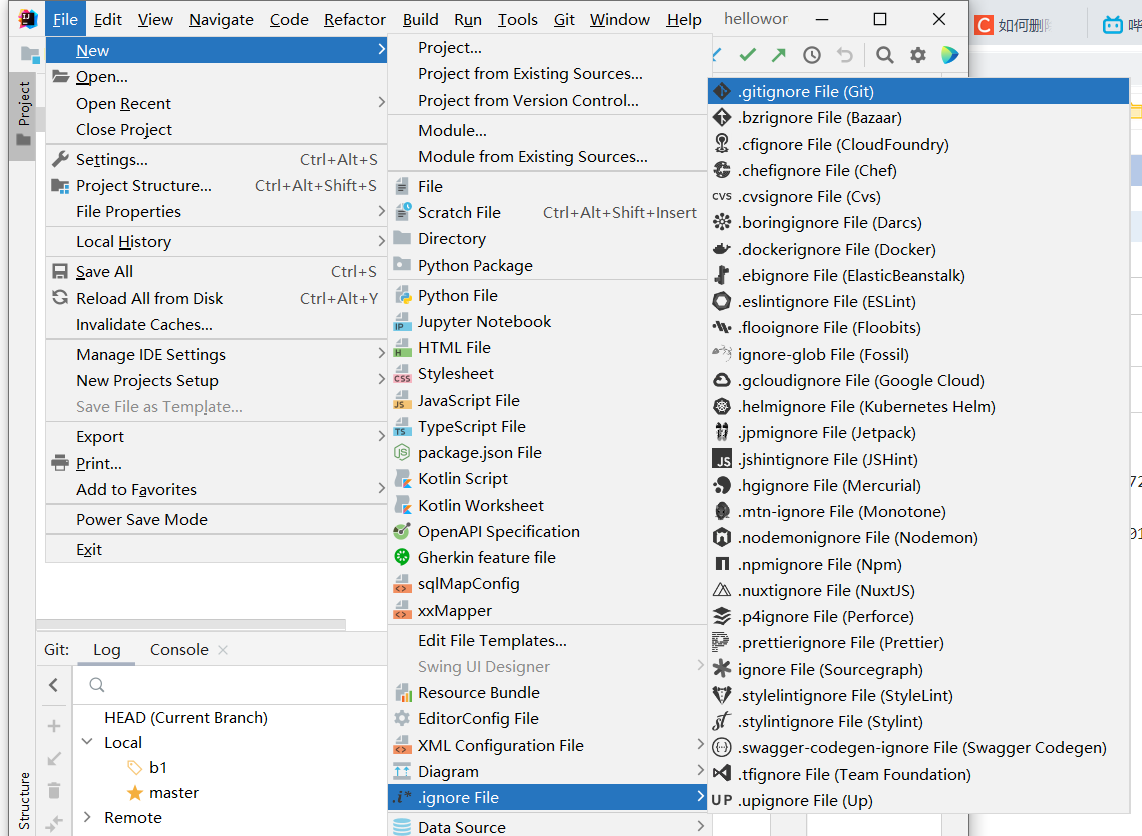Click the Scratch File icon
This screenshot has height=836, width=1142.
[x=403, y=213]
